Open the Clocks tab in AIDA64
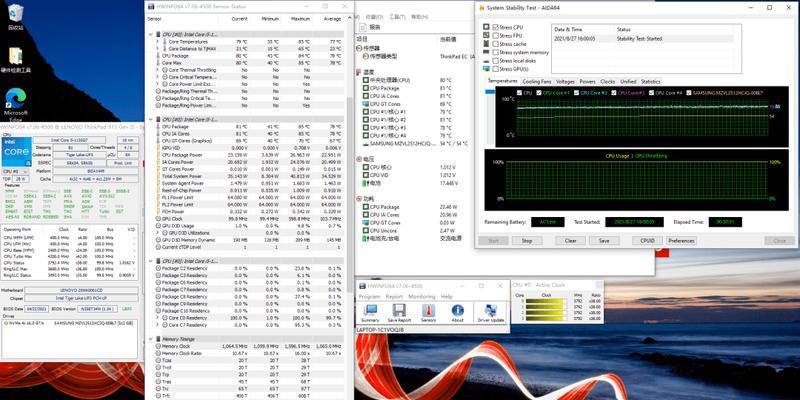 click(x=608, y=82)
